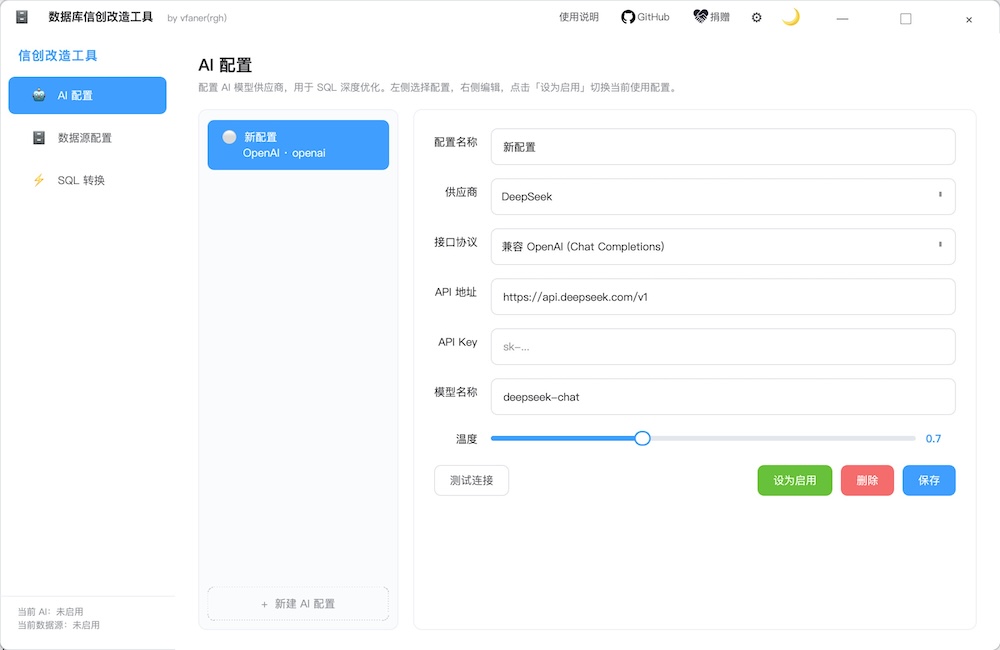
Task: Toggle dark mode moon icon
Action: (791, 17)
